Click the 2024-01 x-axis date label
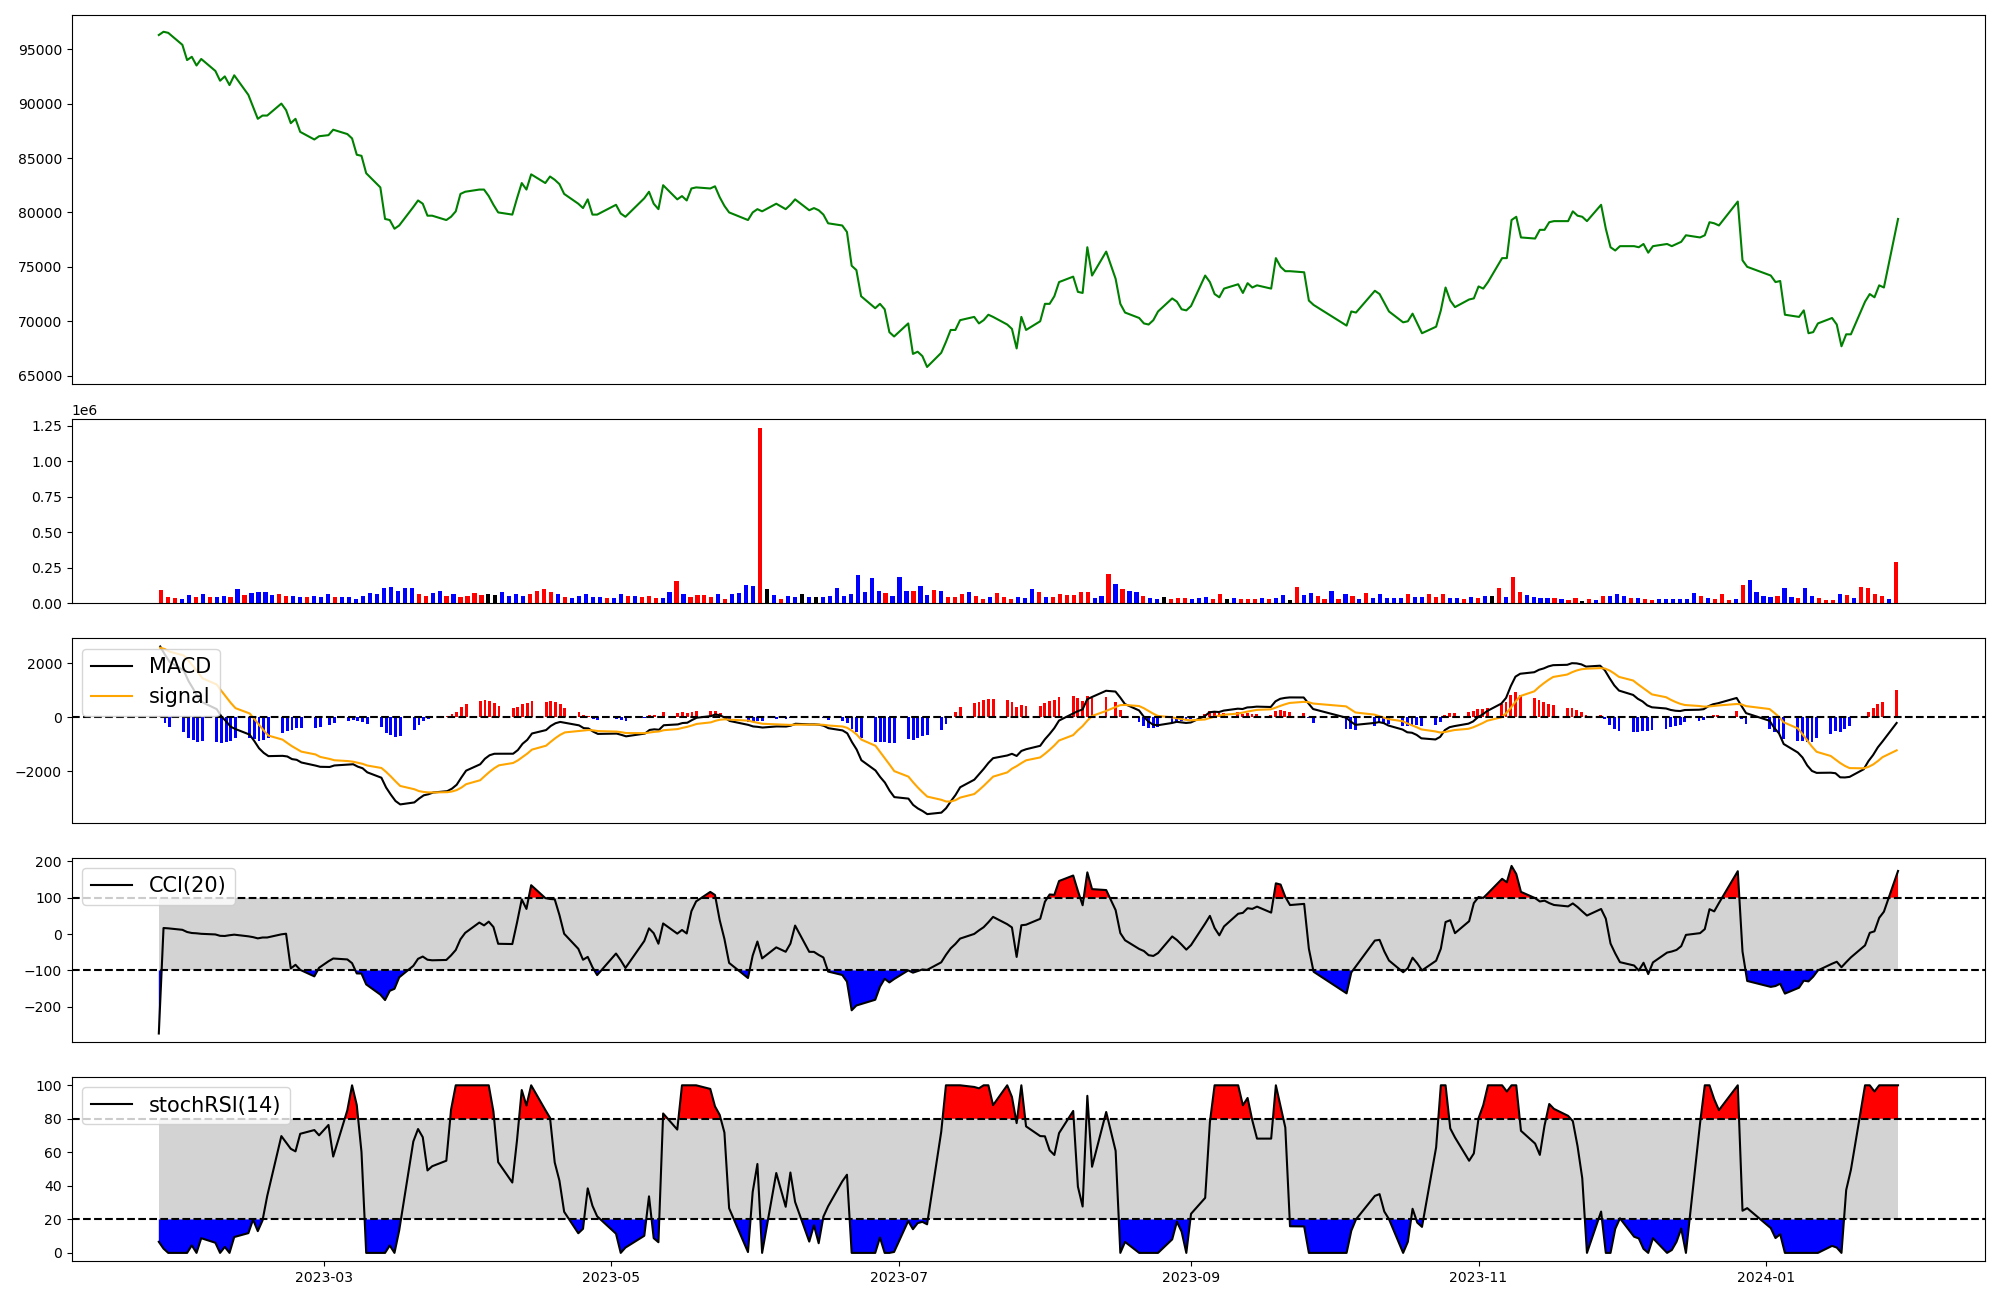 1767,1277
